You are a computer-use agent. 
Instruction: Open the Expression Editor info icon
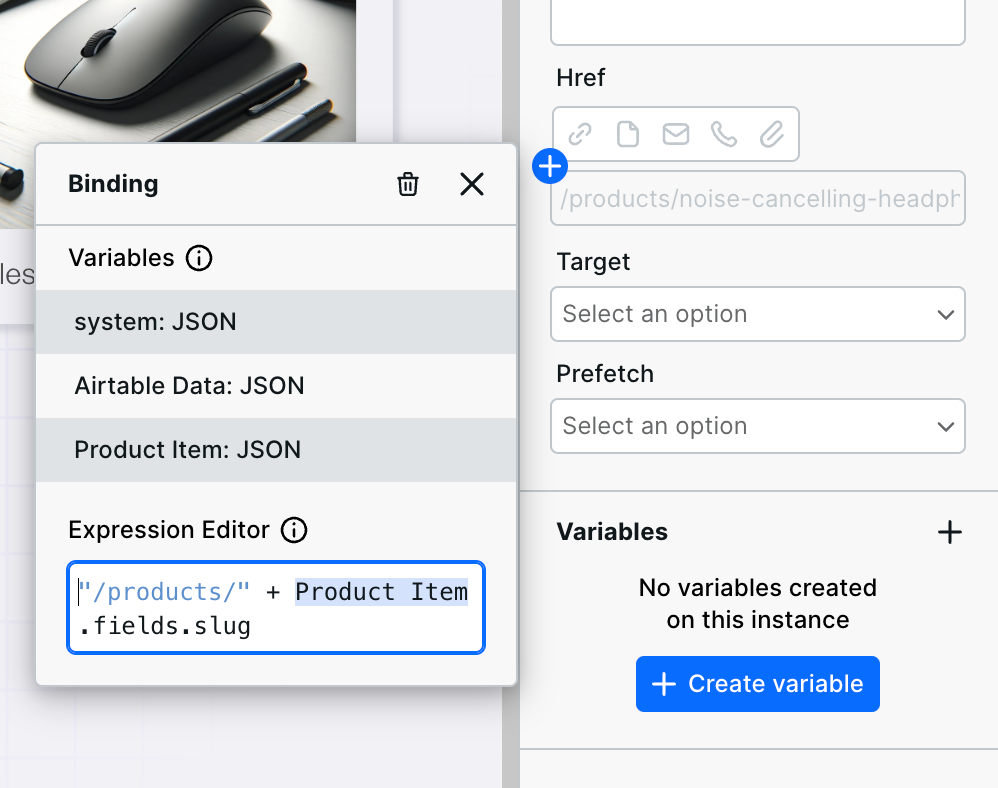coord(293,531)
